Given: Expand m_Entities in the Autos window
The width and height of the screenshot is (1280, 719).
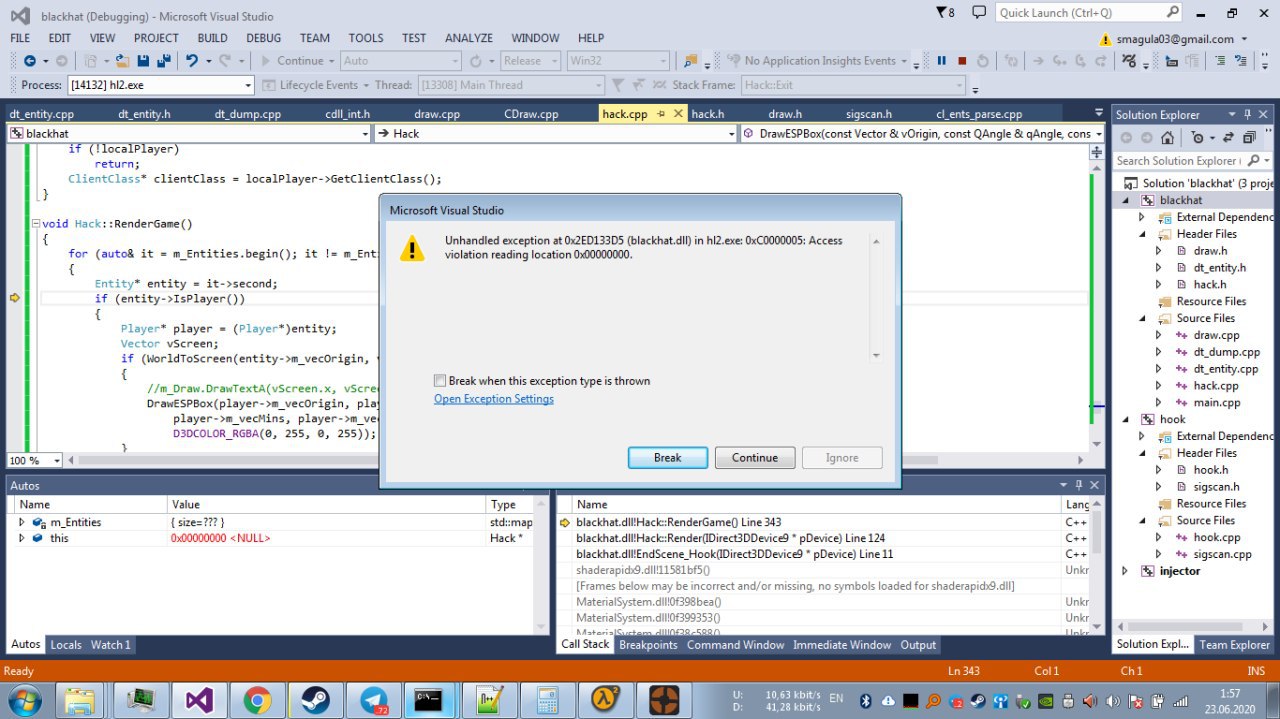Looking at the screenshot, I should coord(22,522).
